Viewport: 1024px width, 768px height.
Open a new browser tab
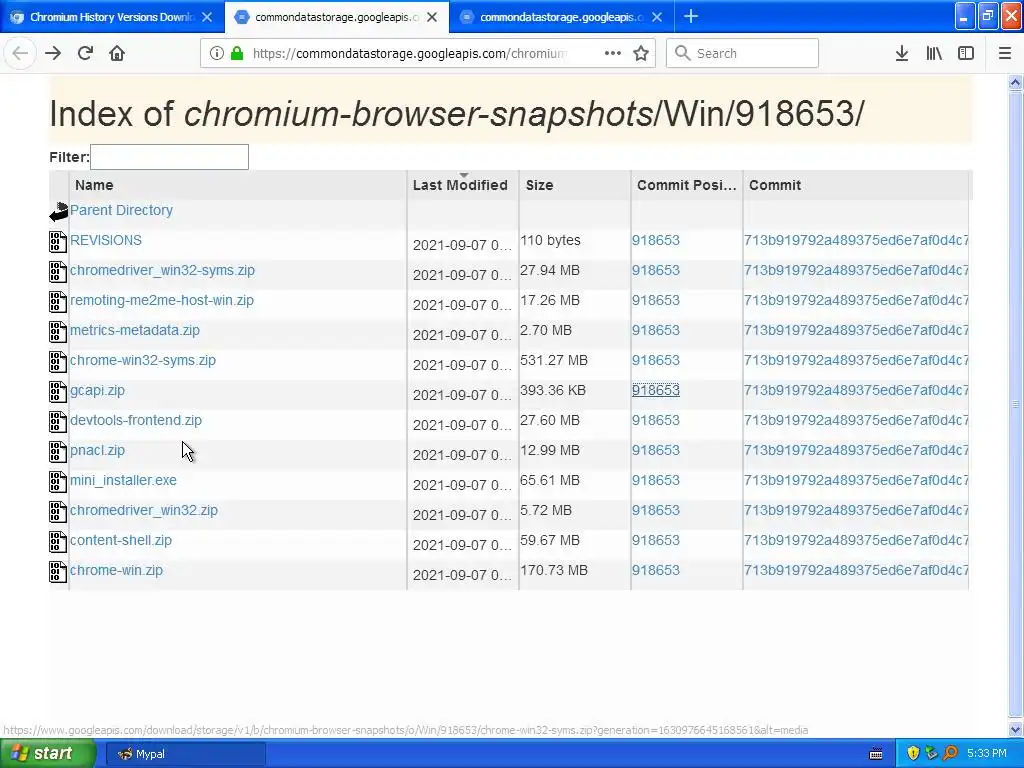tap(691, 16)
